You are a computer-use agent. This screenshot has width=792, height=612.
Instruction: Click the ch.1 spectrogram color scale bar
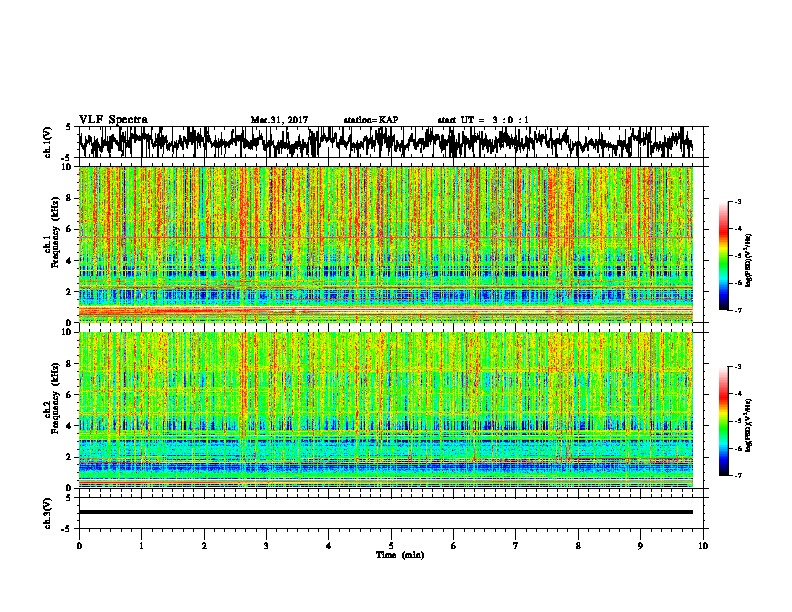click(x=723, y=256)
